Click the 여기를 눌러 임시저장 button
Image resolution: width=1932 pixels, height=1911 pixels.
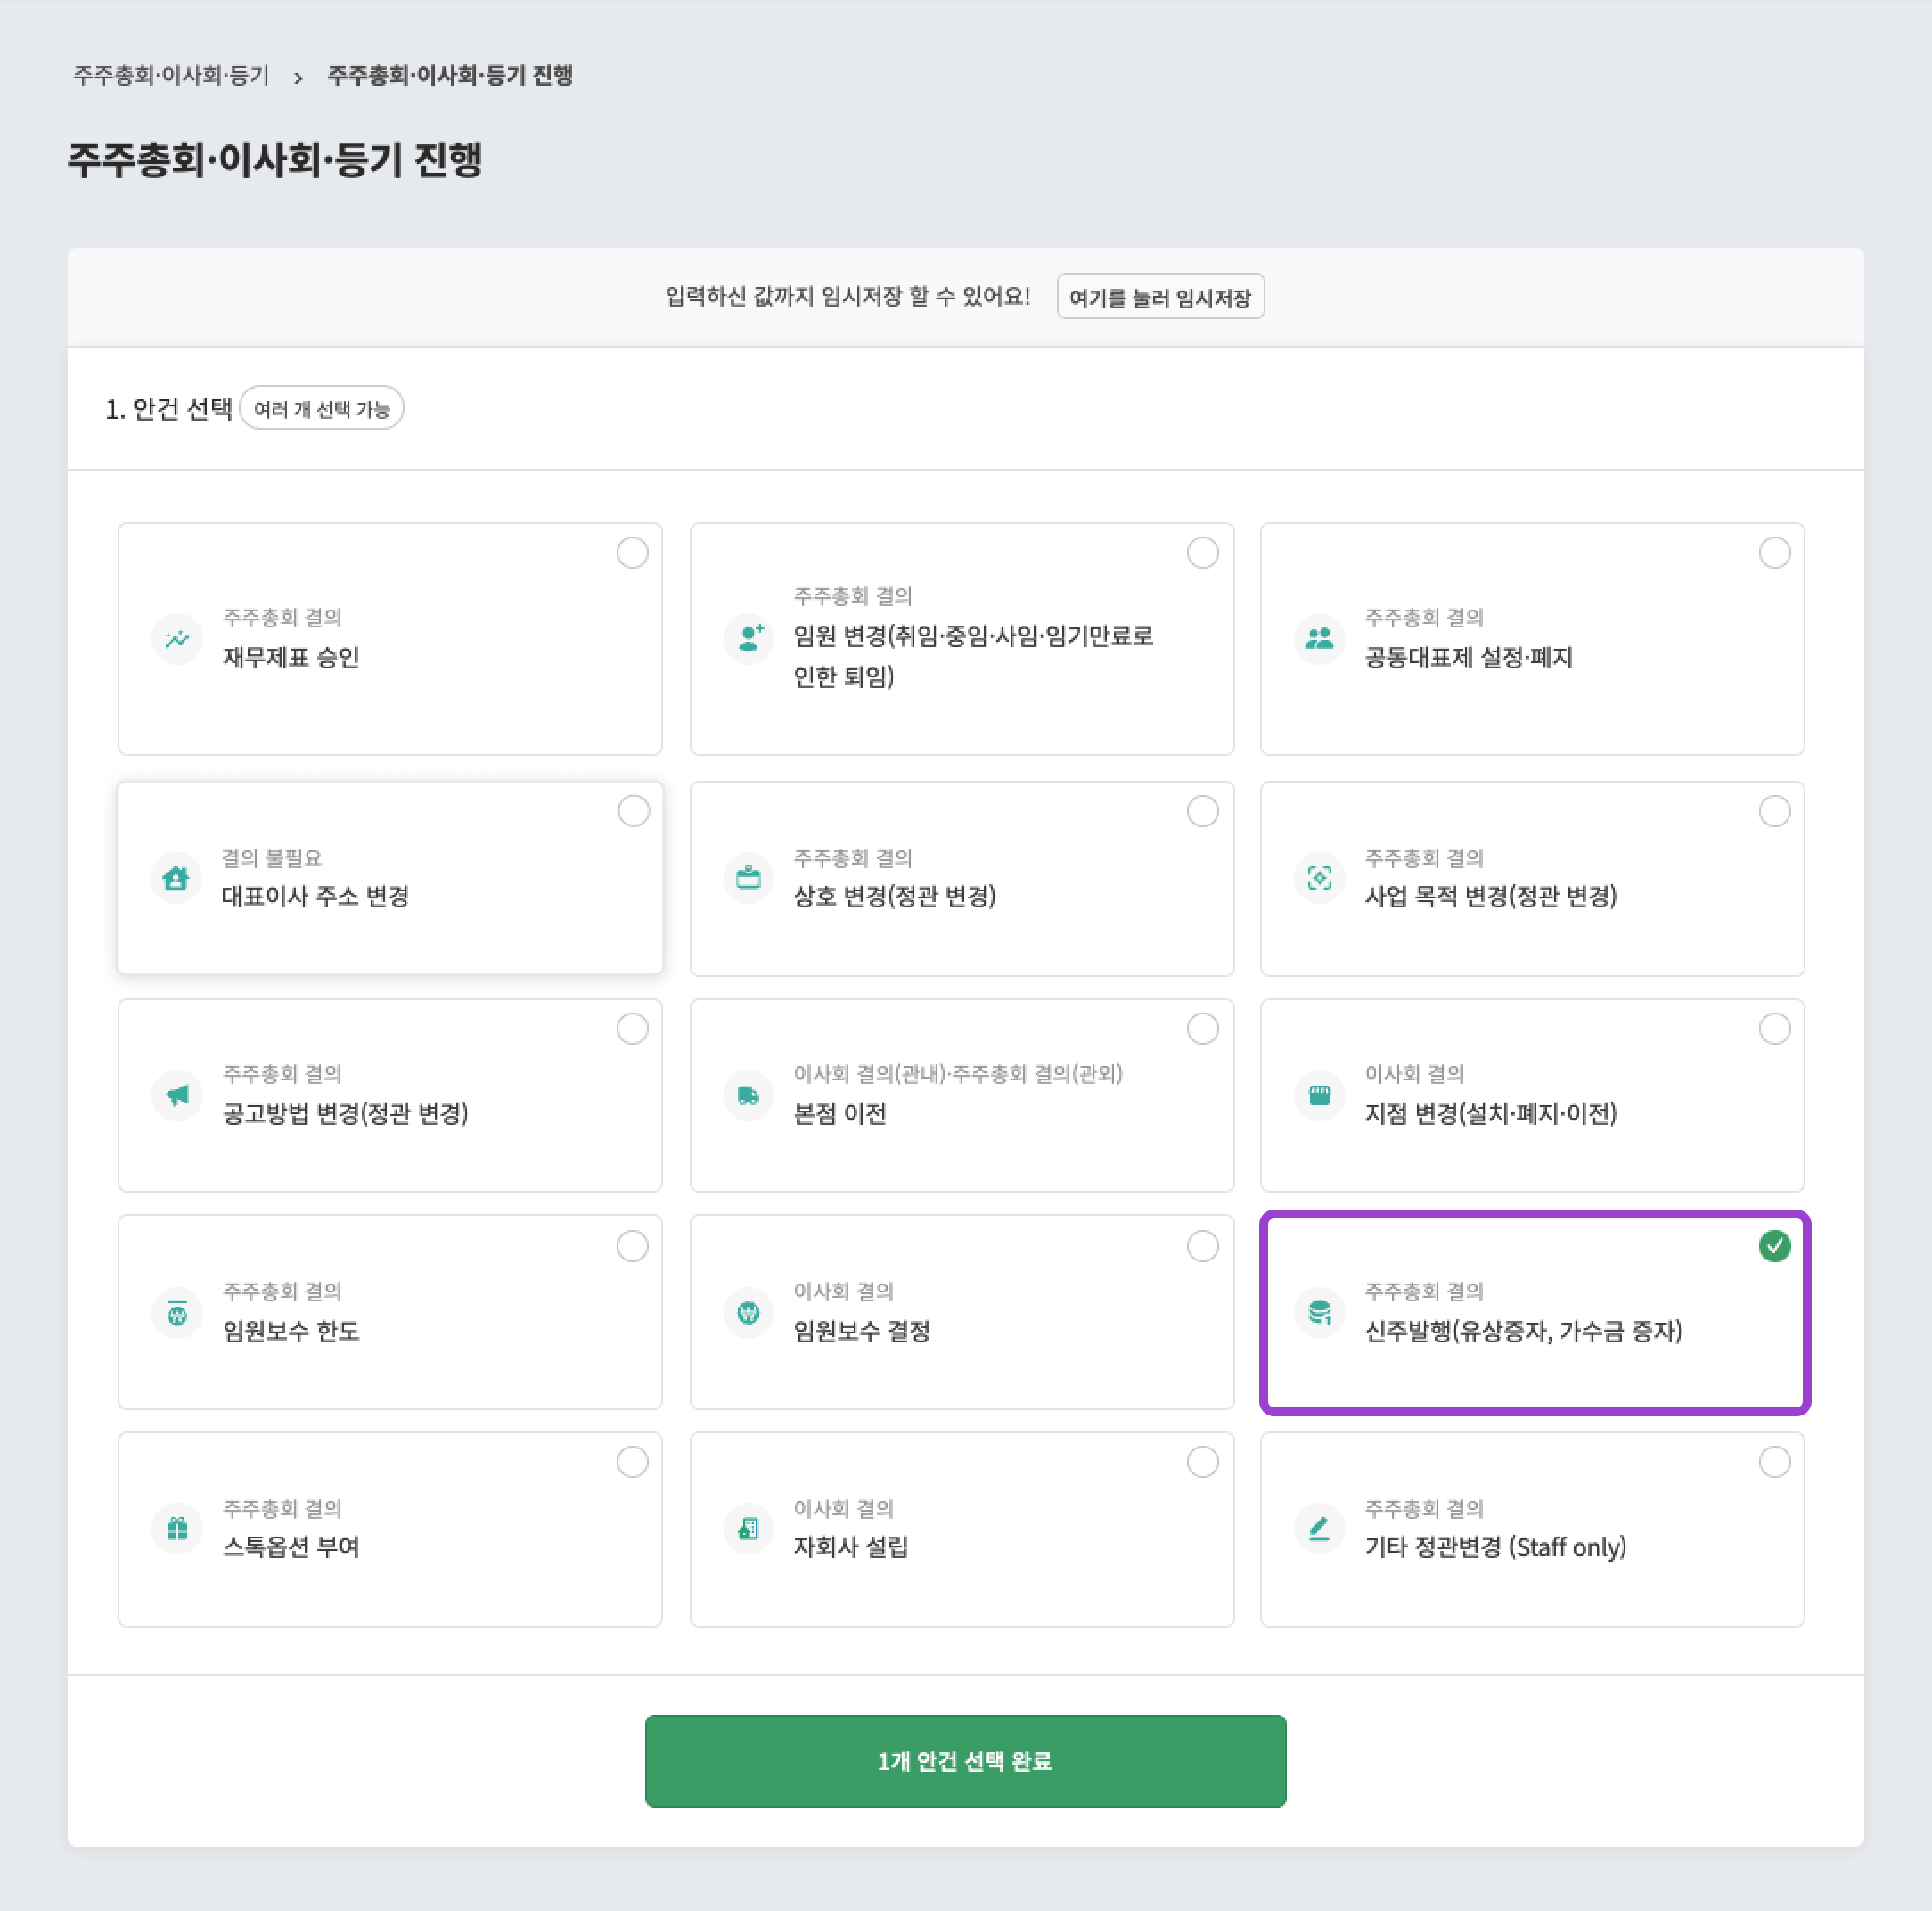[1160, 297]
